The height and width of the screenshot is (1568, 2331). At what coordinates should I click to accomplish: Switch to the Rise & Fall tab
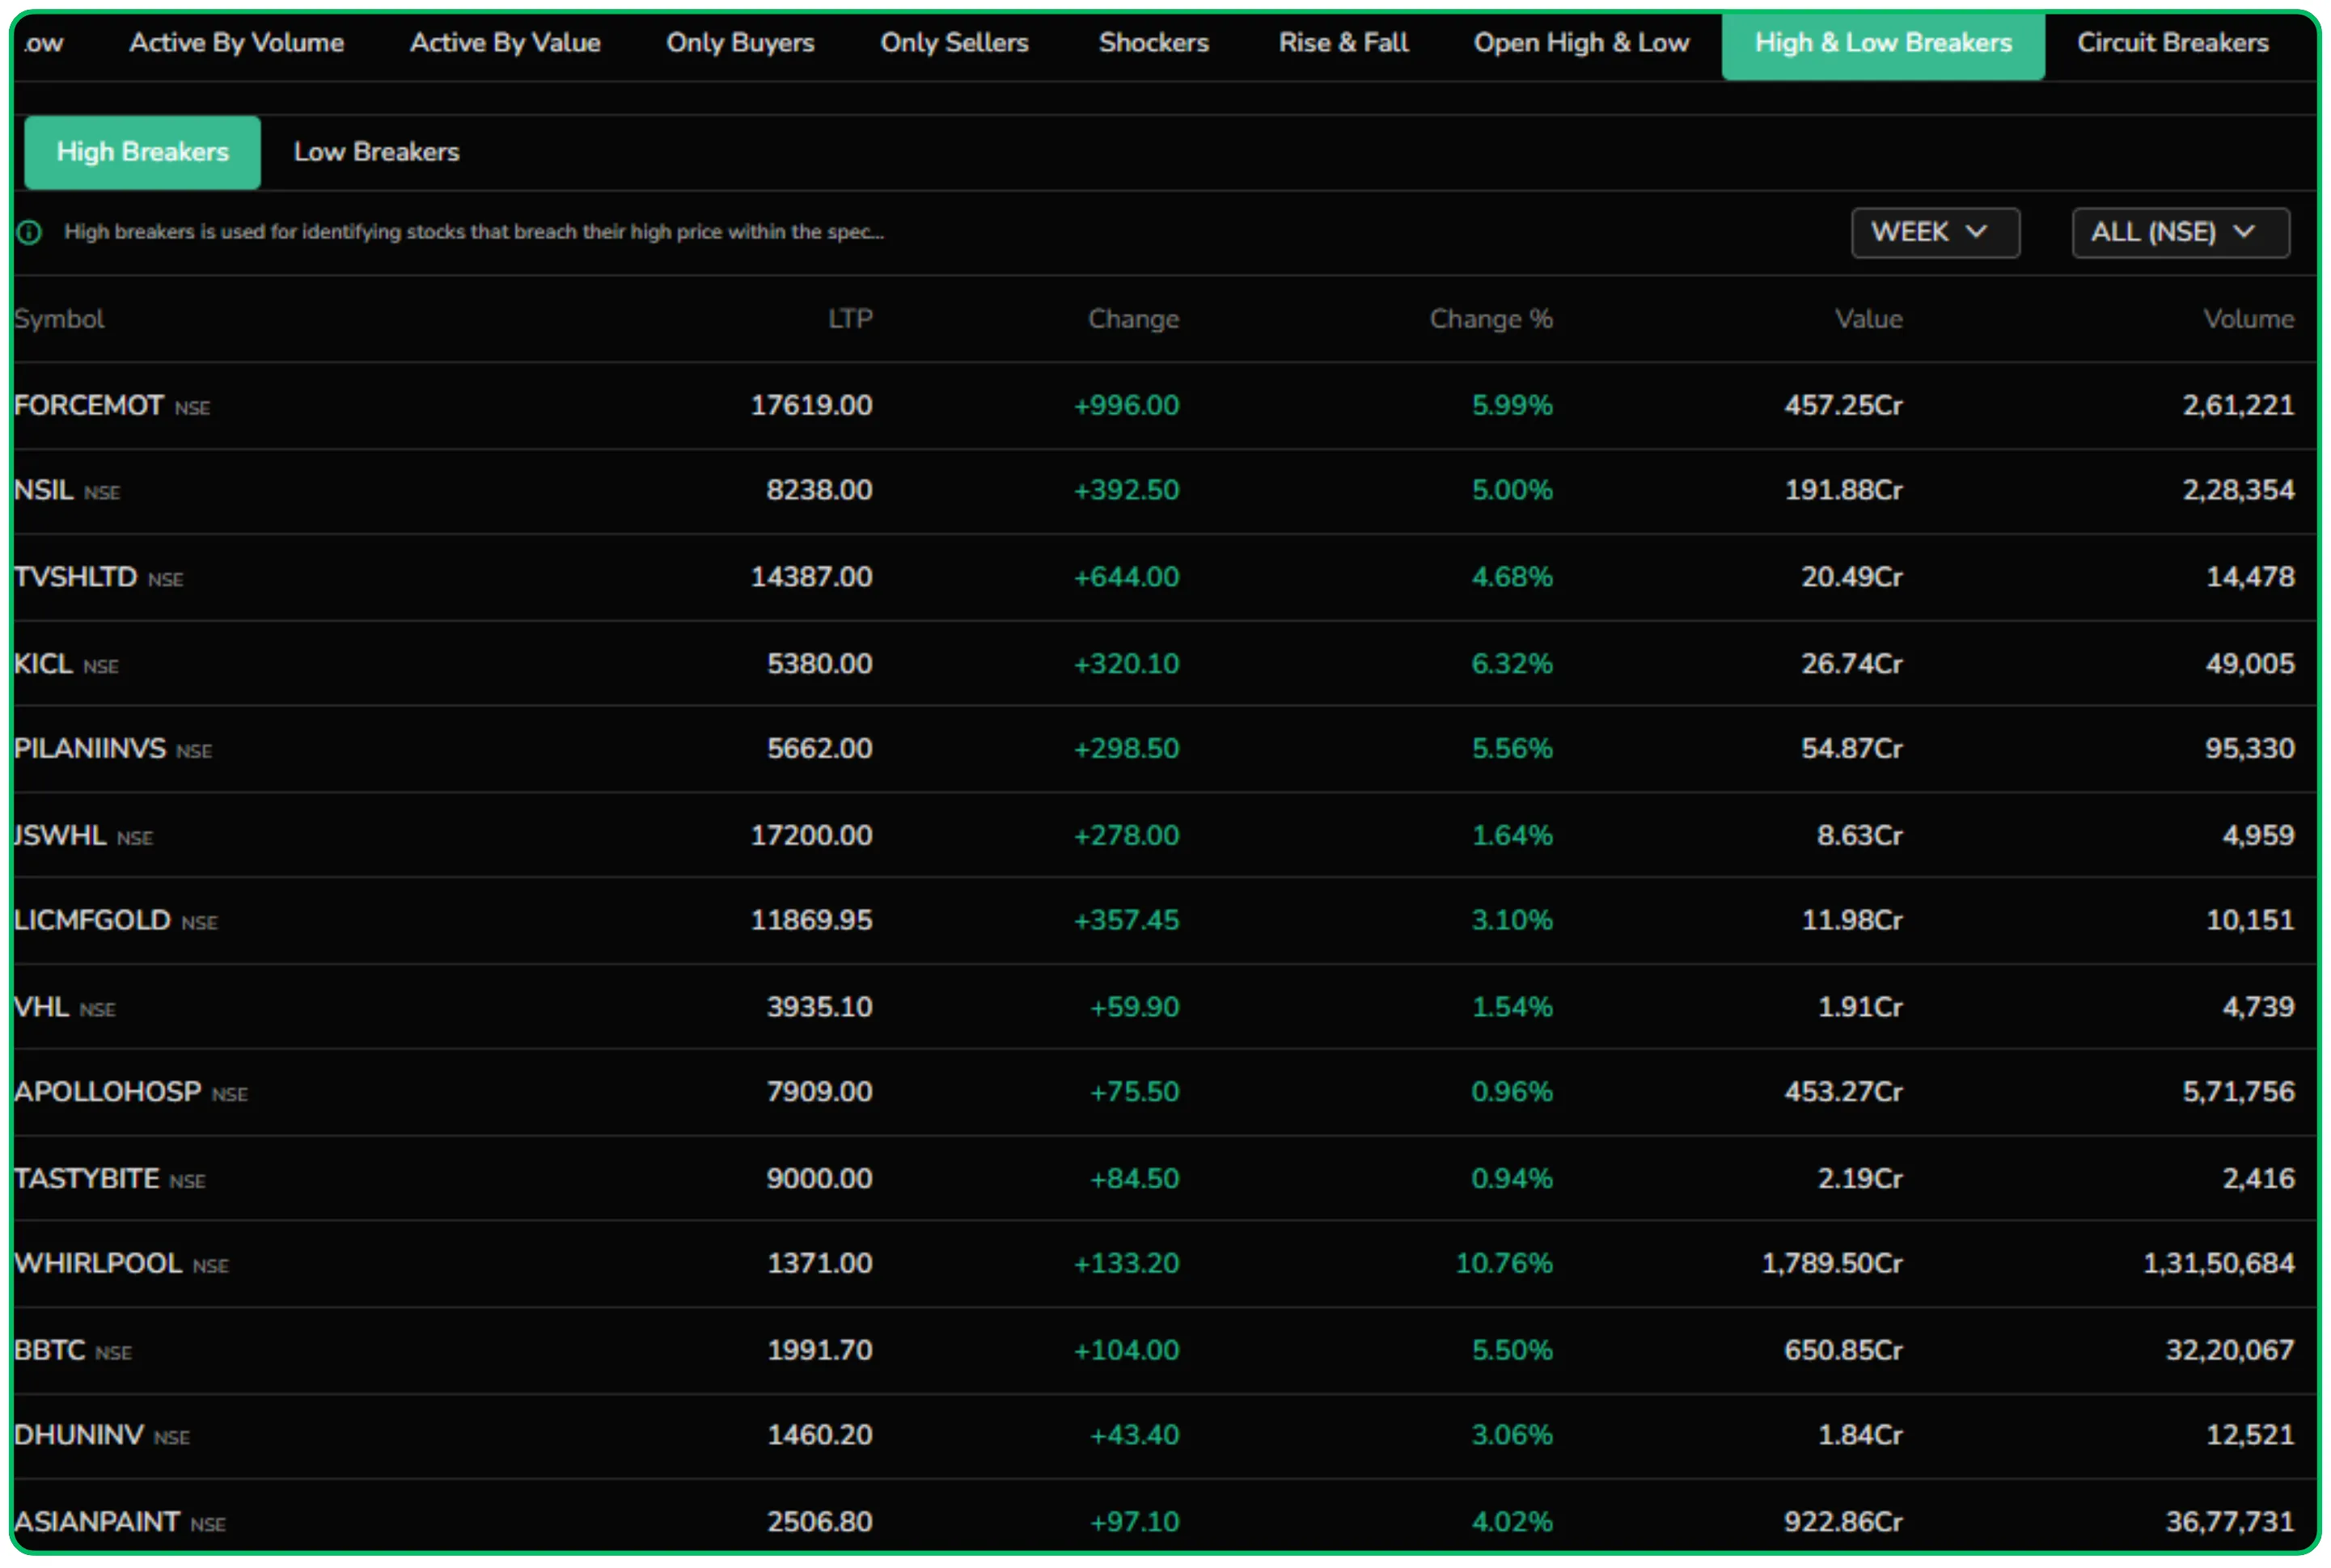[1343, 42]
